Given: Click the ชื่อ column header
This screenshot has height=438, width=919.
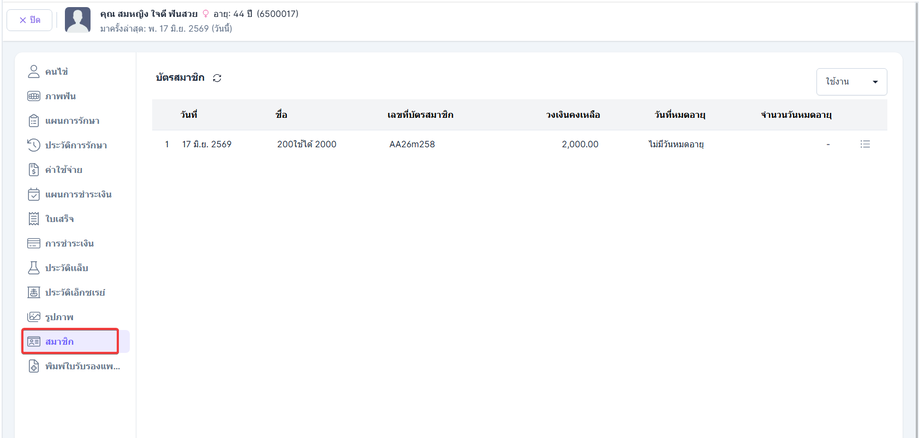Looking at the screenshot, I should (x=281, y=115).
